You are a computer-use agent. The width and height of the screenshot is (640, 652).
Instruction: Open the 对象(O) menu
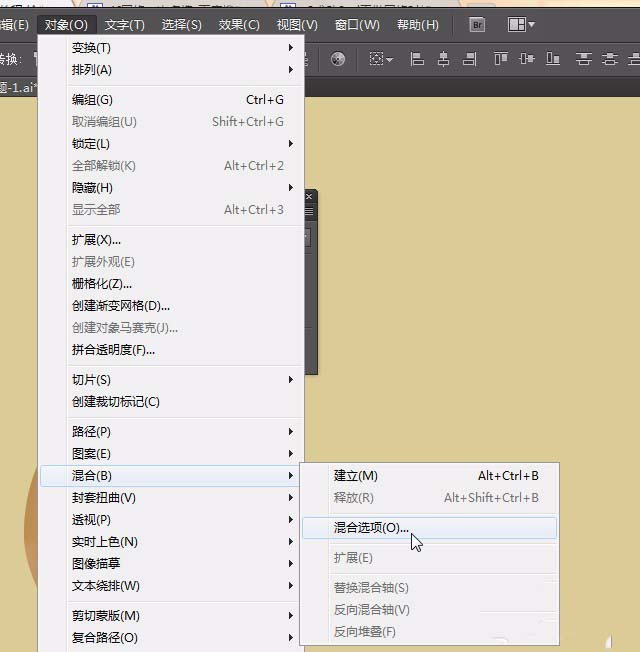point(67,25)
